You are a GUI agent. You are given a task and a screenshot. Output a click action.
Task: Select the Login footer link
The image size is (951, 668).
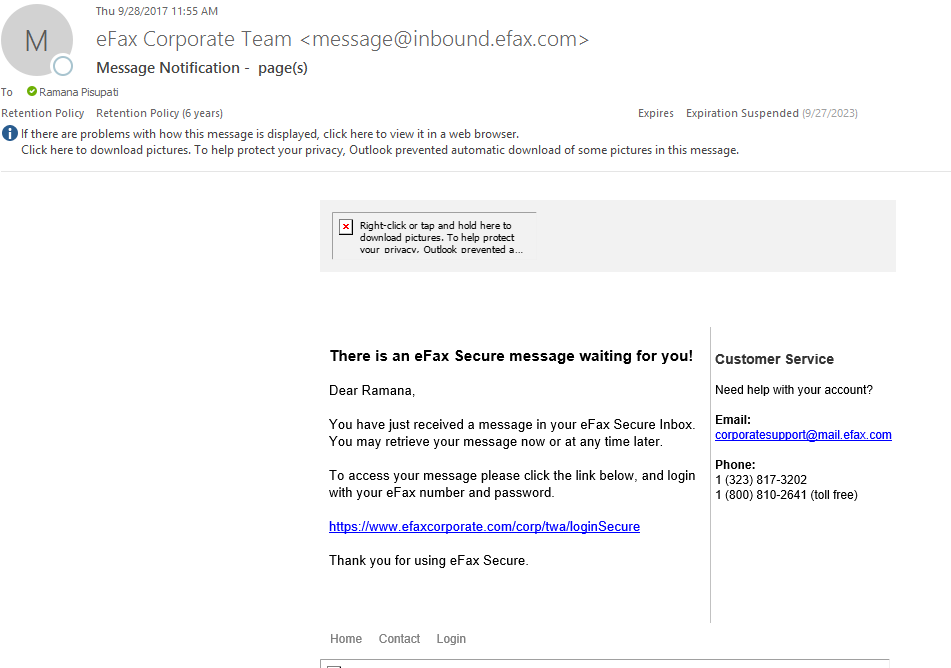click(451, 639)
